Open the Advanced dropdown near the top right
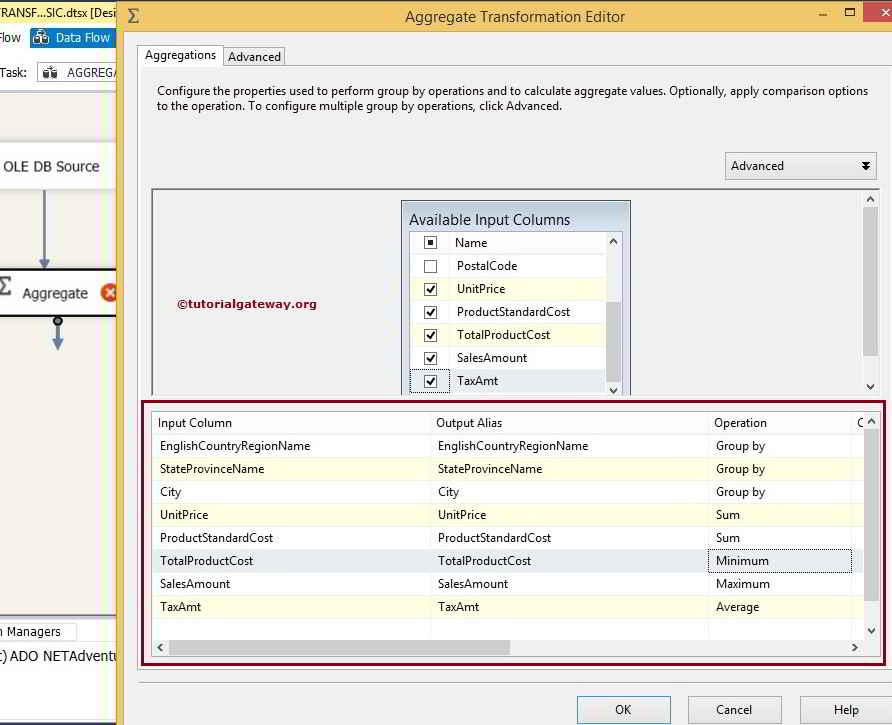The width and height of the screenshot is (892, 725). tap(800, 165)
